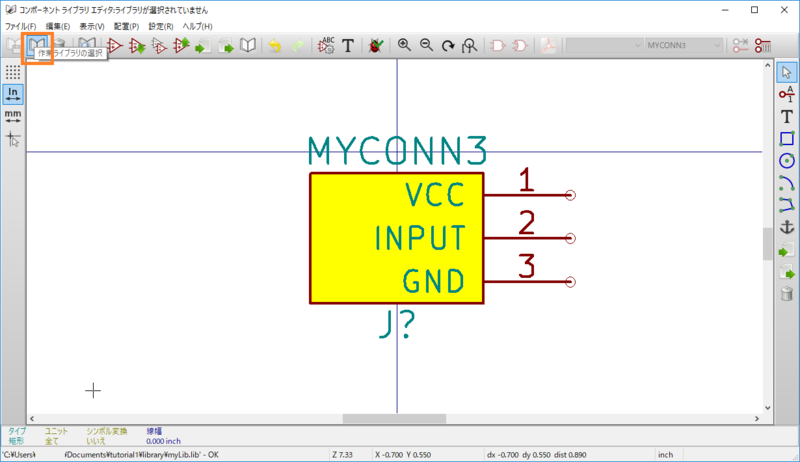Update current component in library
This screenshot has height=462, width=800.
181,45
